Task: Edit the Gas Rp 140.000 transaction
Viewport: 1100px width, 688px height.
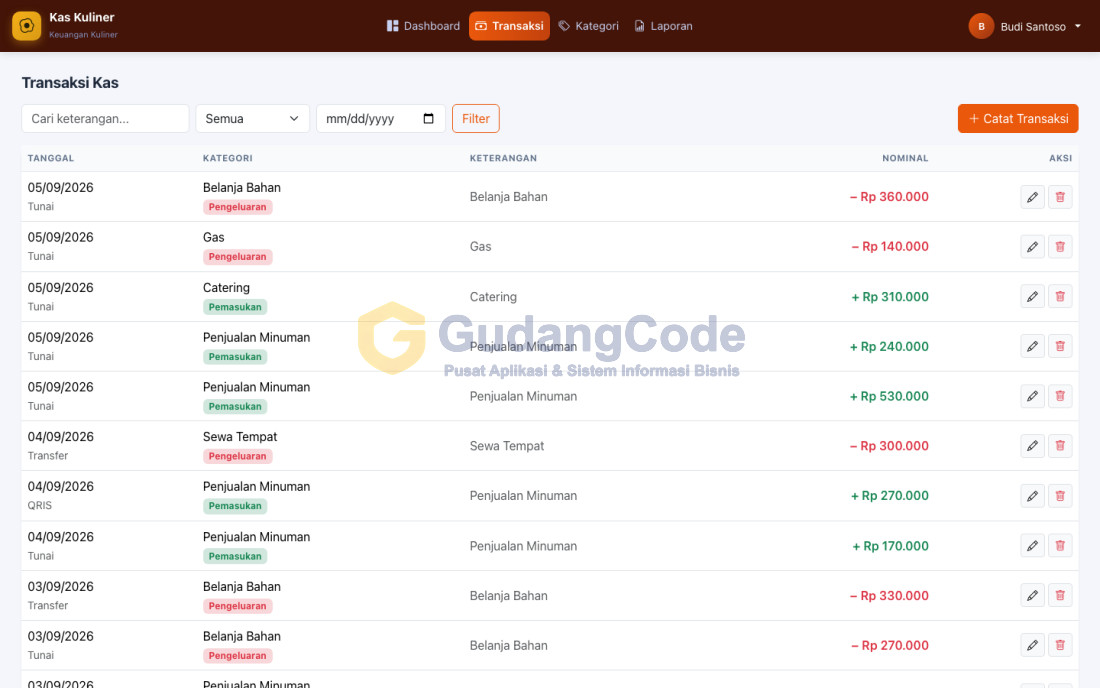Action: click(x=1033, y=247)
